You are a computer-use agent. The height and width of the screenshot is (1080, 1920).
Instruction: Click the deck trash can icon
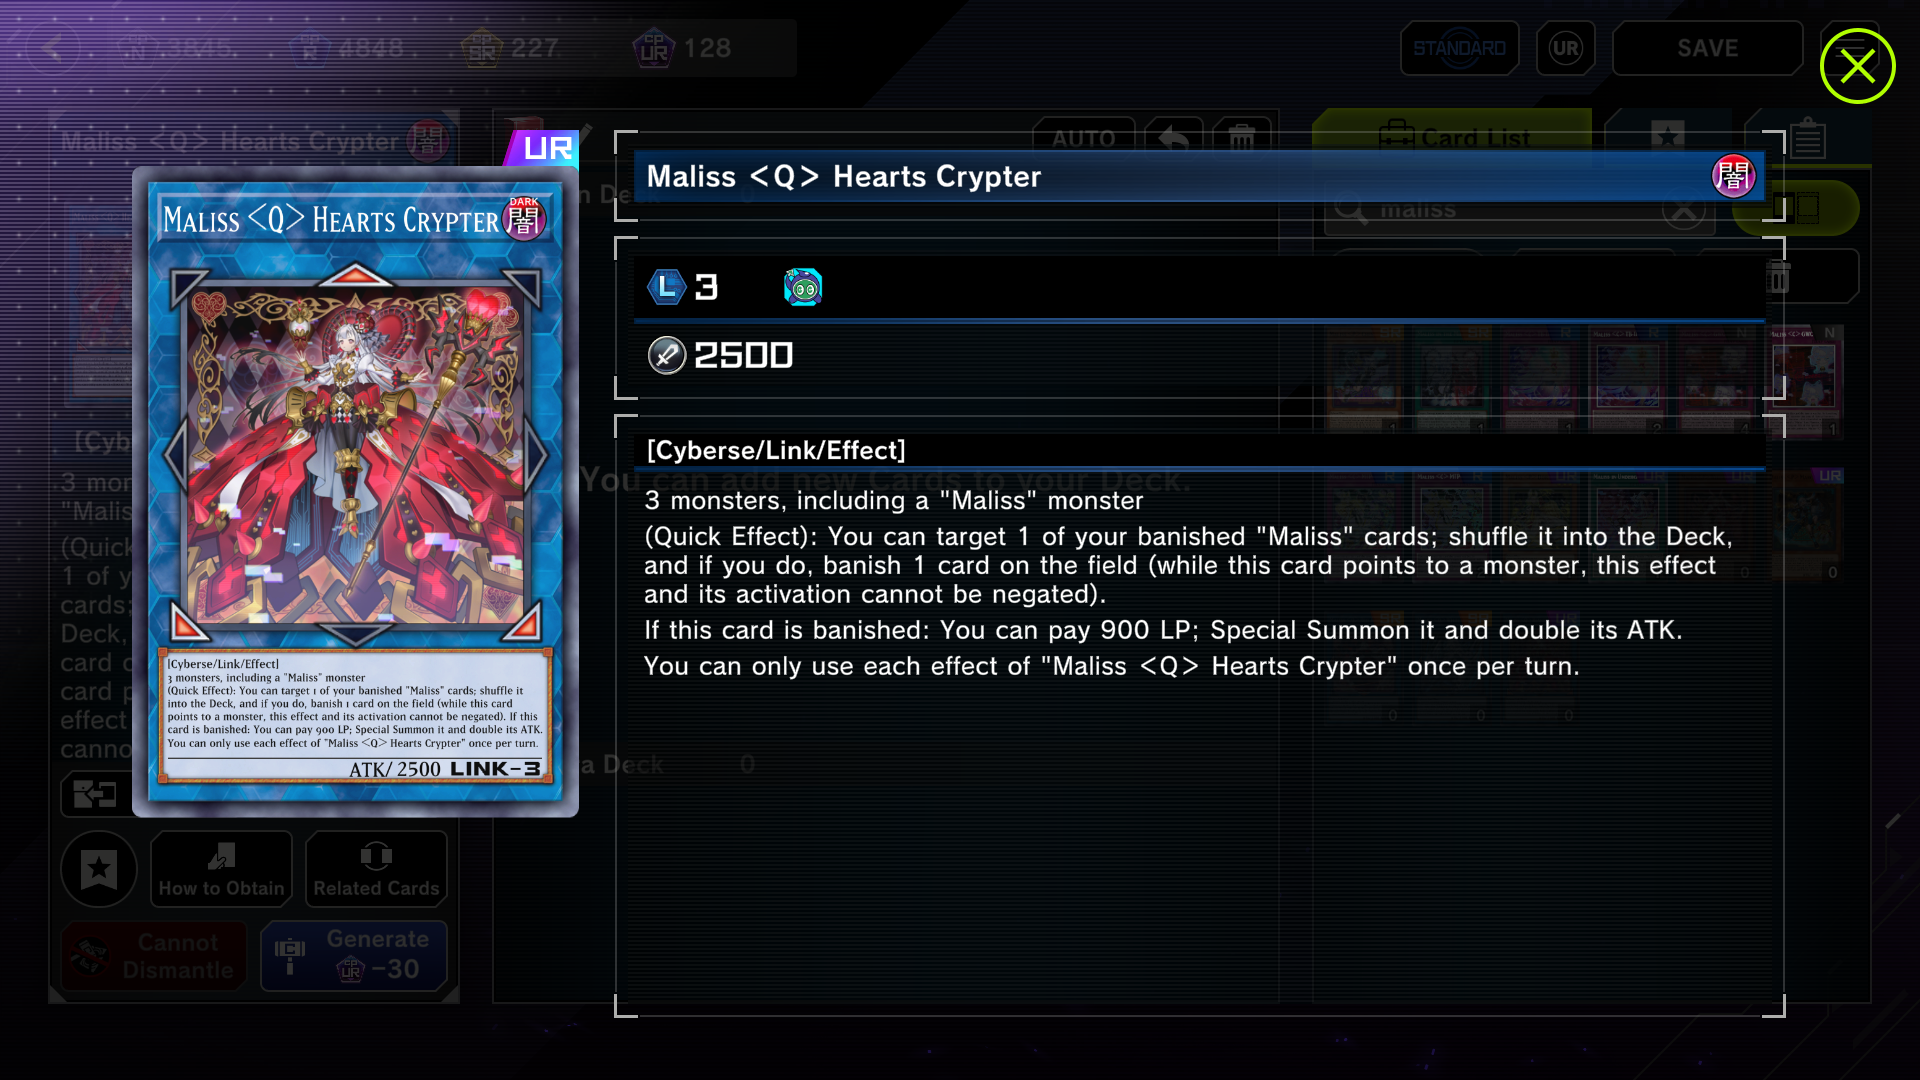1241,138
